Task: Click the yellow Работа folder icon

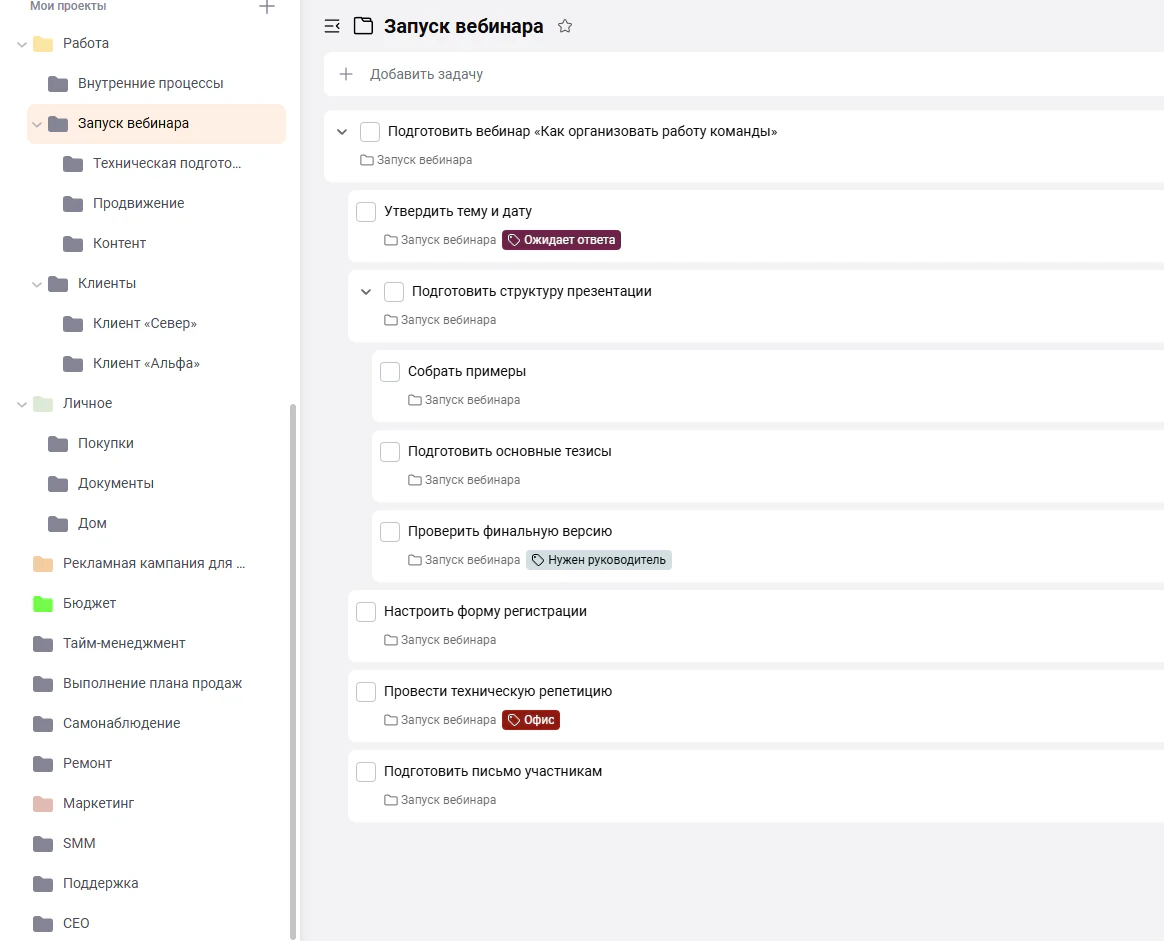Action: (43, 44)
